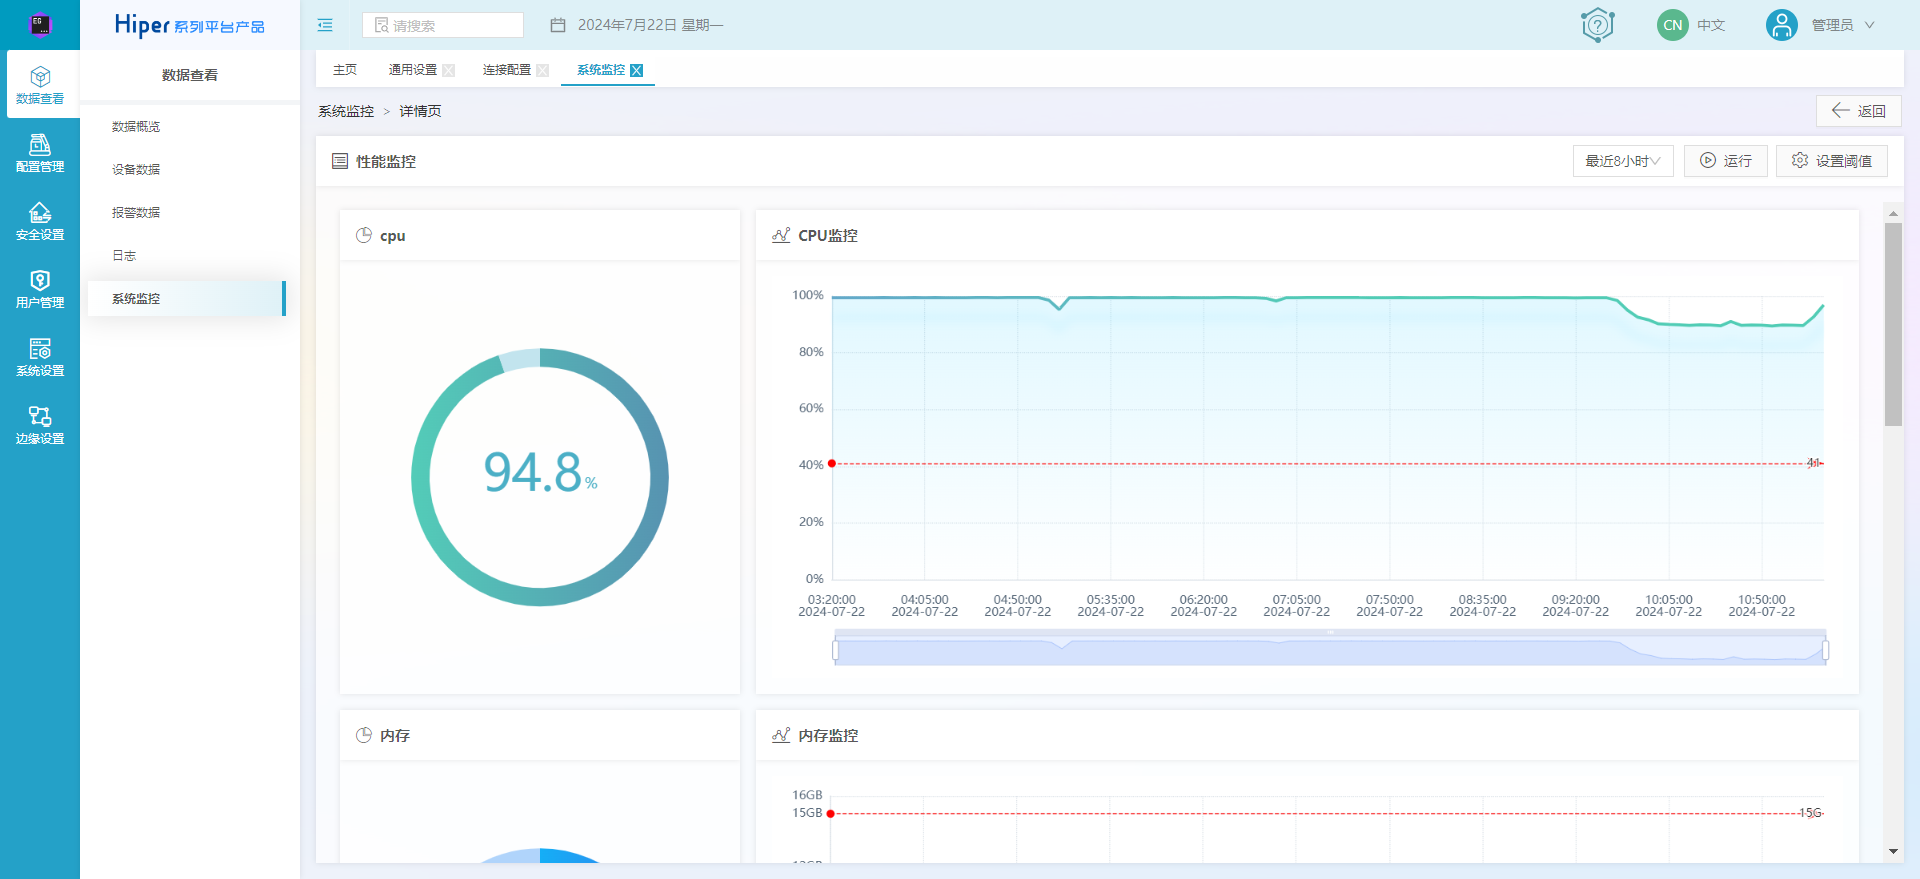Click the 管理员 user avatar icon

[1782, 25]
